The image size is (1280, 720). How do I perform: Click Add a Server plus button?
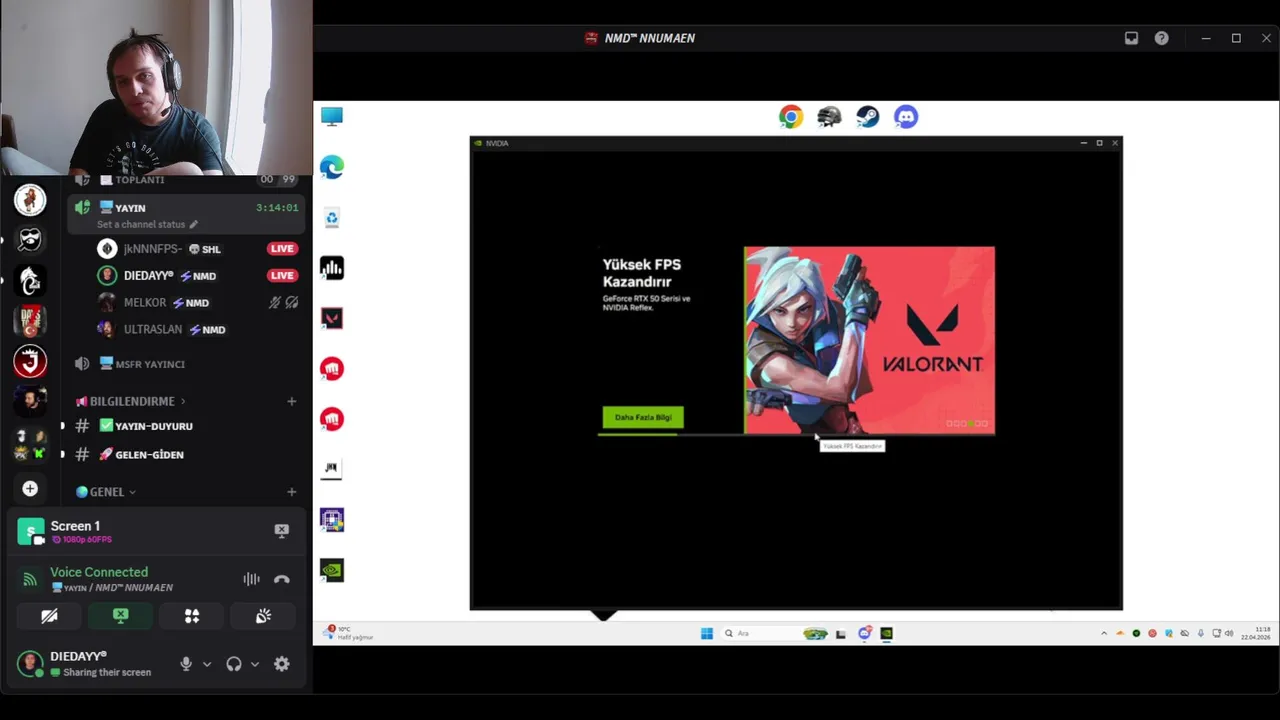(x=30, y=488)
